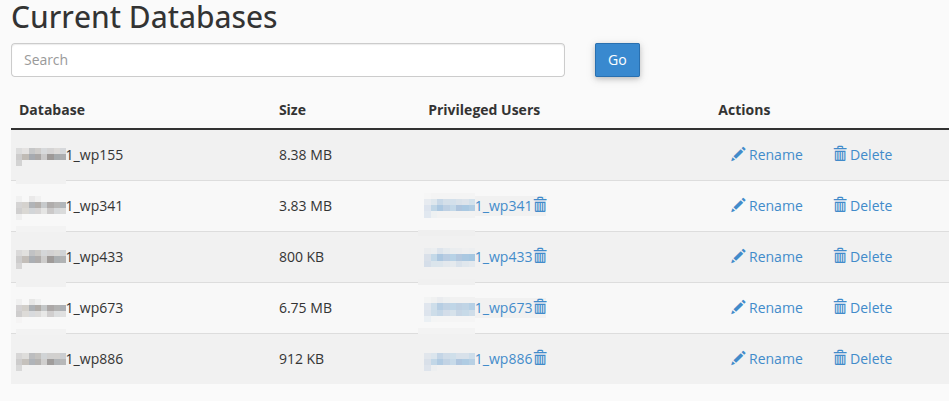Rename the 1_wp886 database
This screenshot has width=949, height=401.
[x=767, y=359]
